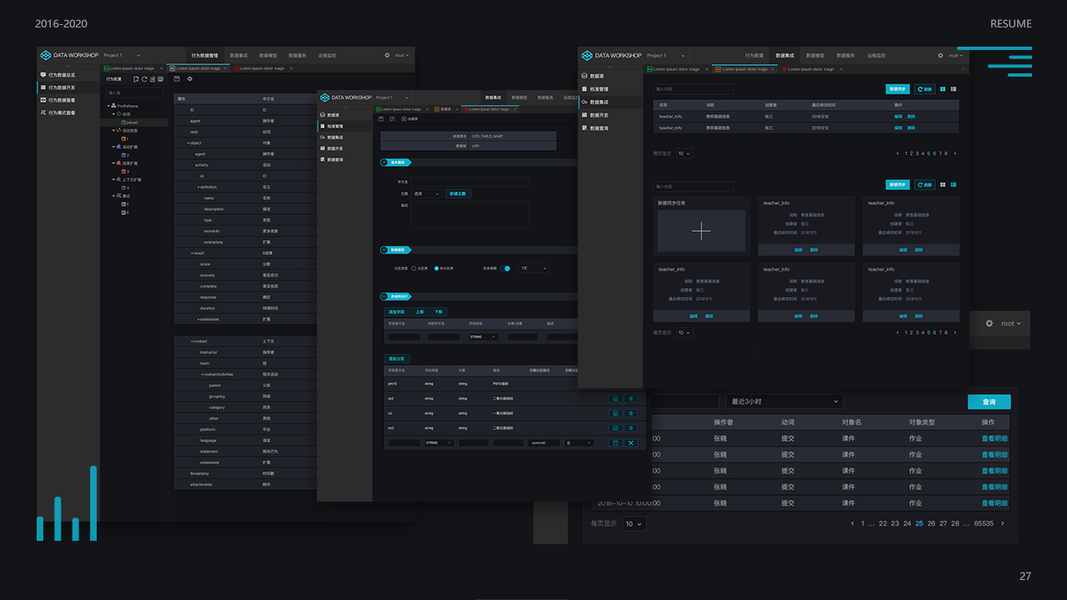
Task: Click 新建主题 button
Action: pos(457,194)
